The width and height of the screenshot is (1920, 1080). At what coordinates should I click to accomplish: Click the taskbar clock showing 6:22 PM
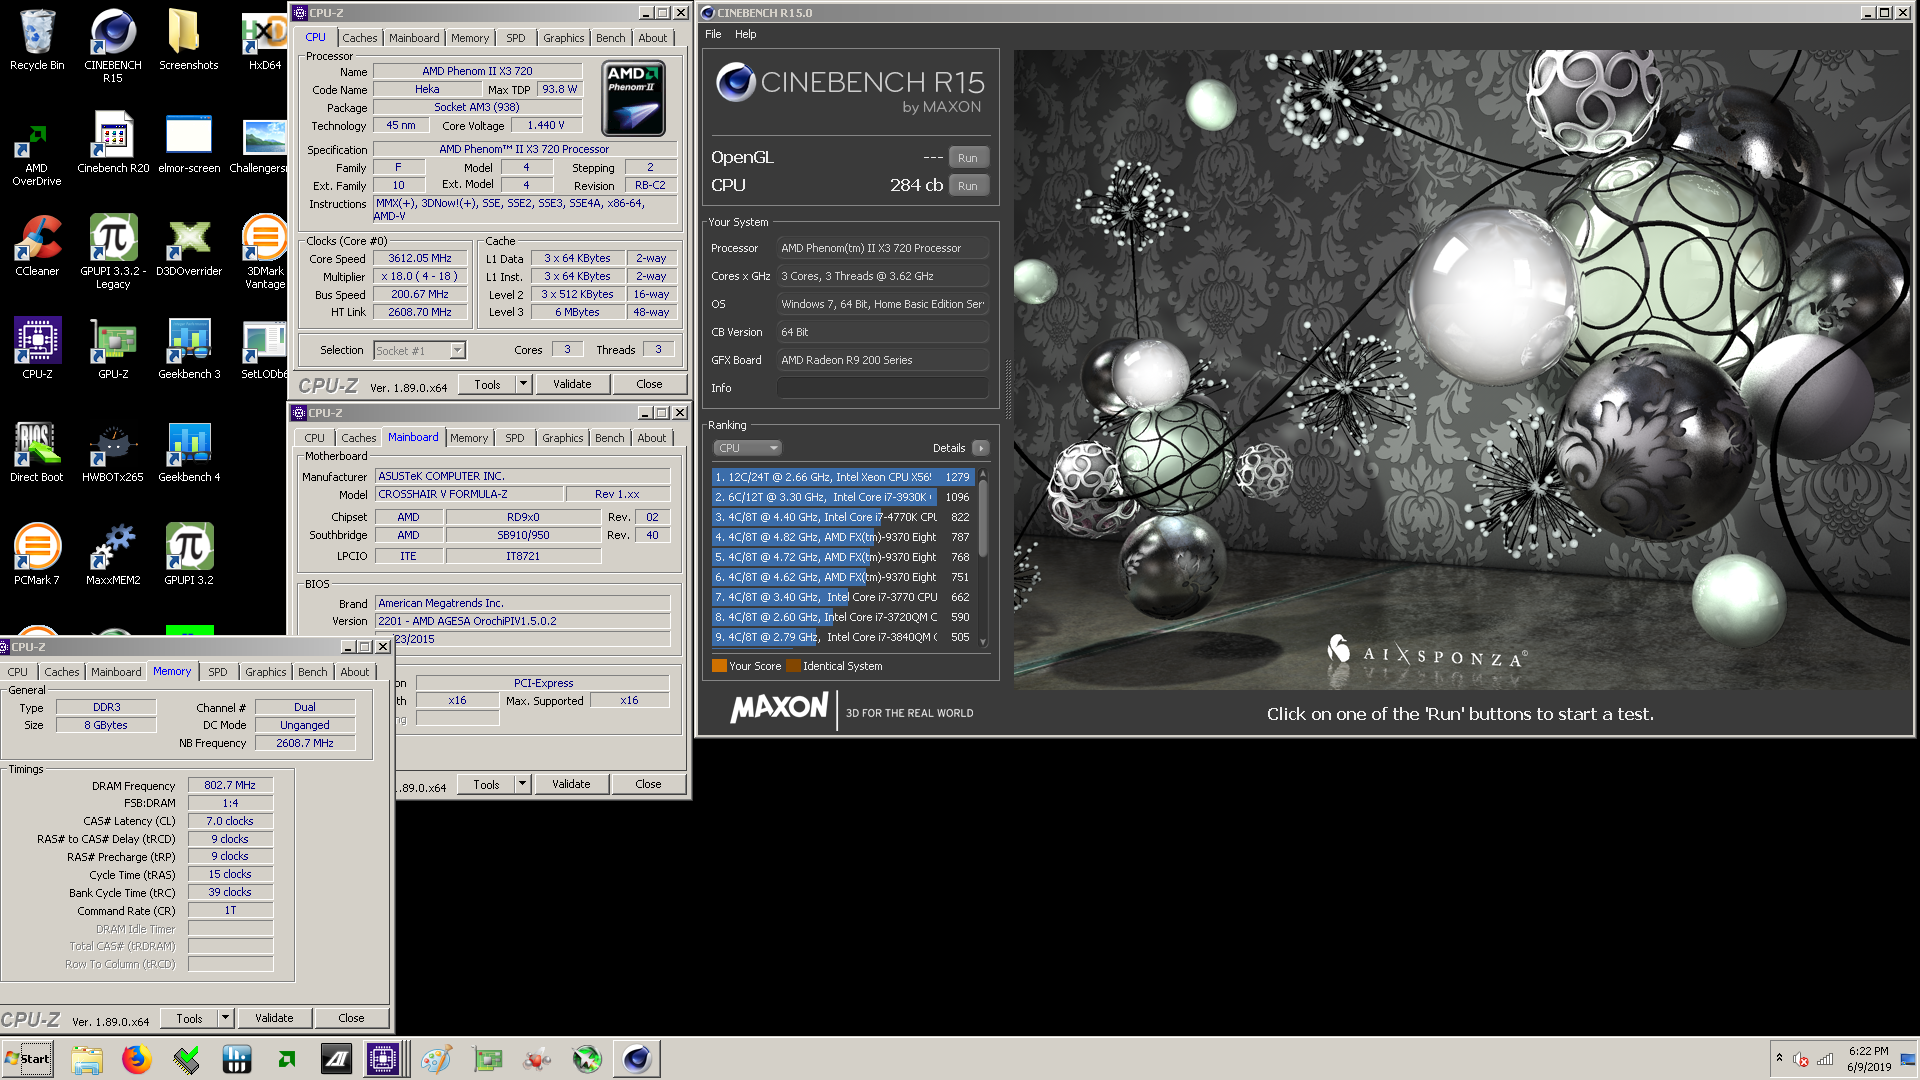(1868, 1059)
